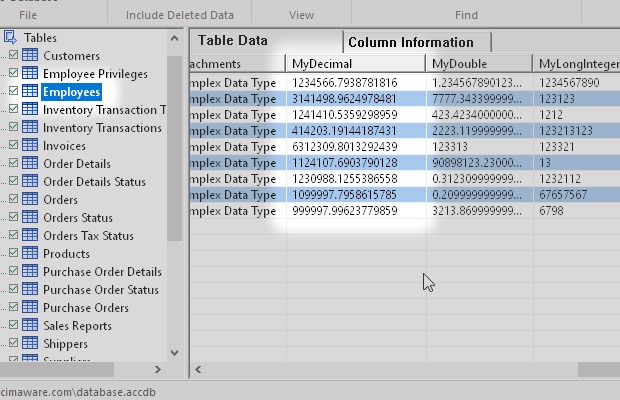Click the Sales Reports table icon

[30, 326]
